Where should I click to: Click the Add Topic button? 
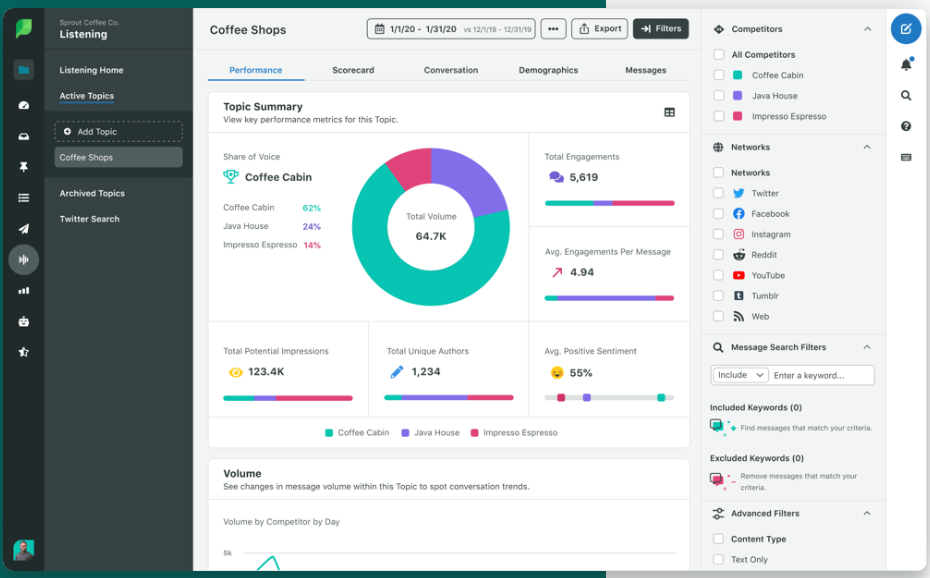(x=119, y=132)
